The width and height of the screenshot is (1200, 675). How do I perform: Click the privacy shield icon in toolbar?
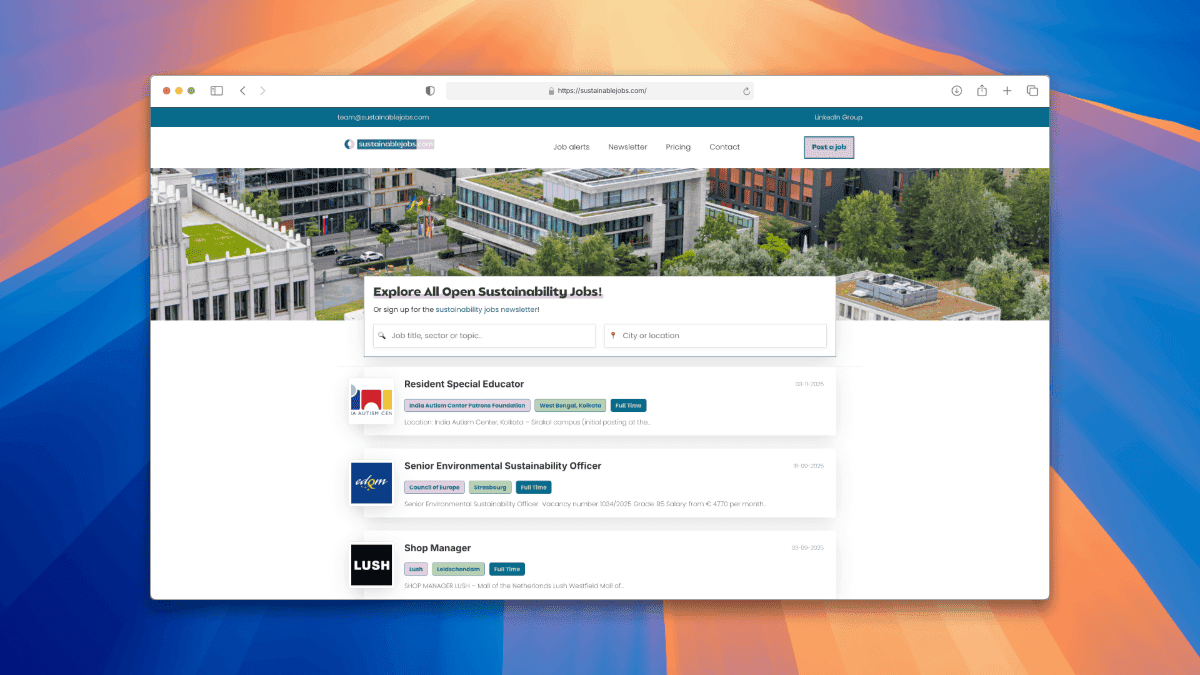click(430, 91)
